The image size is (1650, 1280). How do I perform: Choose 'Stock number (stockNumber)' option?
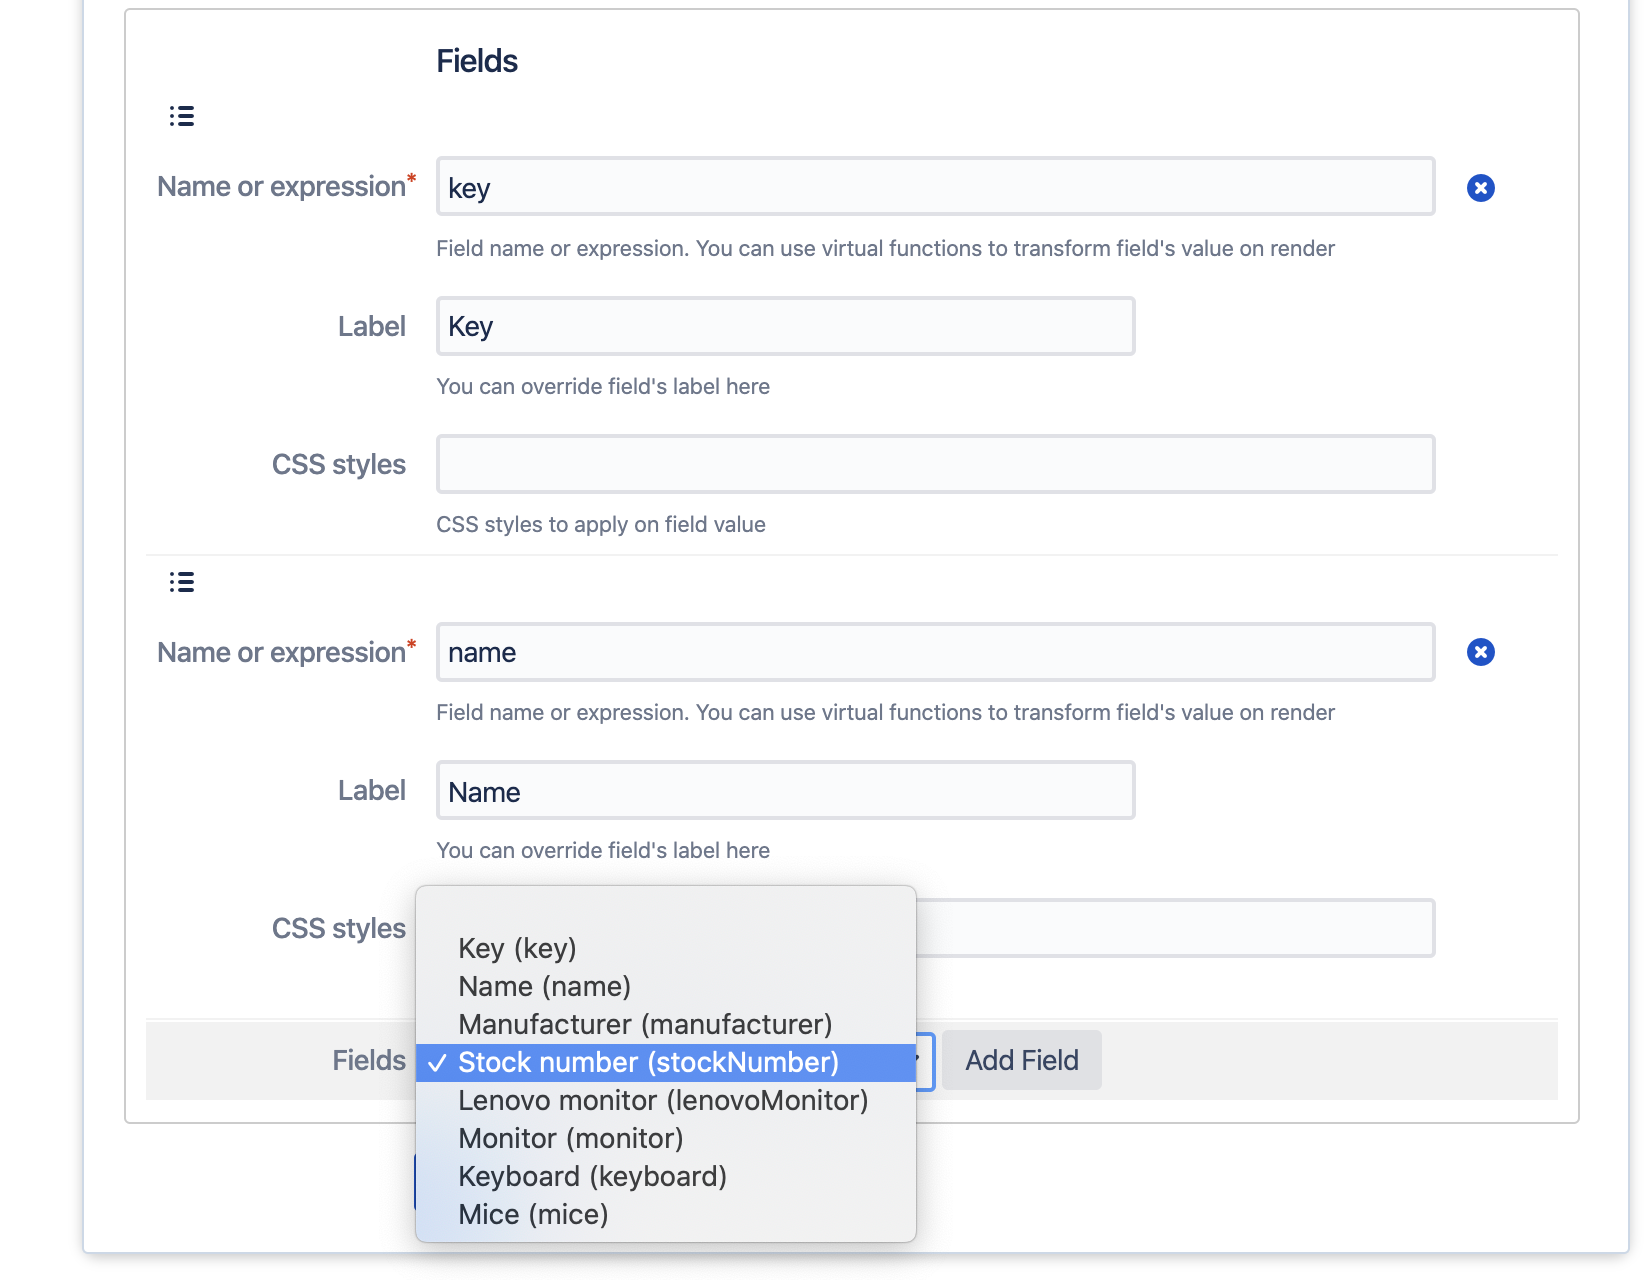tap(666, 1062)
